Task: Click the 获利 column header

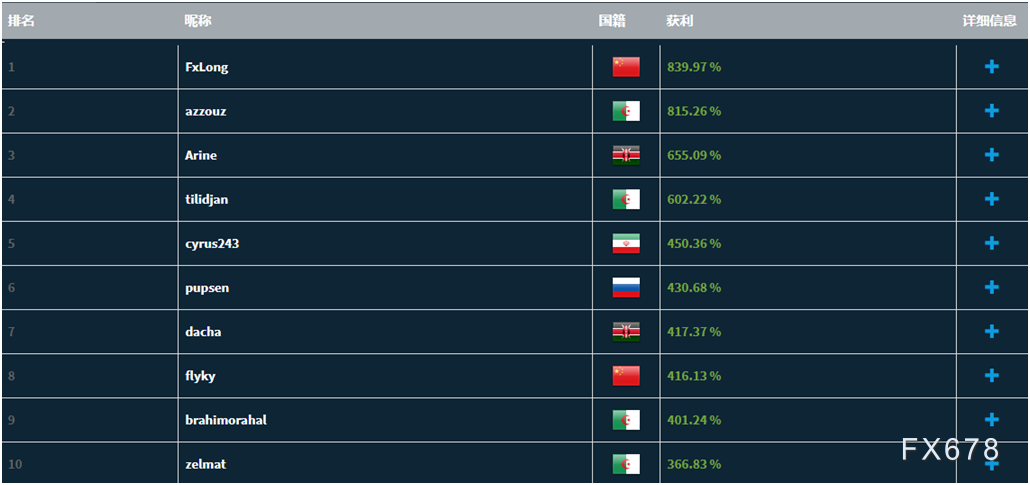Action: [680, 21]
